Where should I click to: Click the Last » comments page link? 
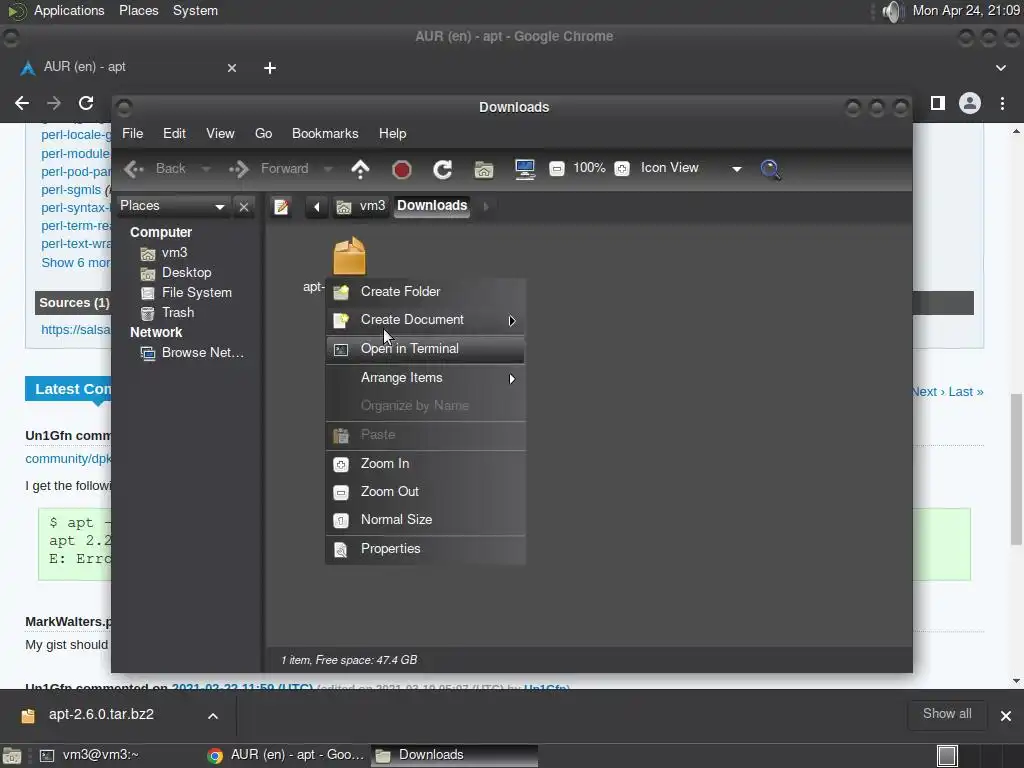(x=966, y=392)
